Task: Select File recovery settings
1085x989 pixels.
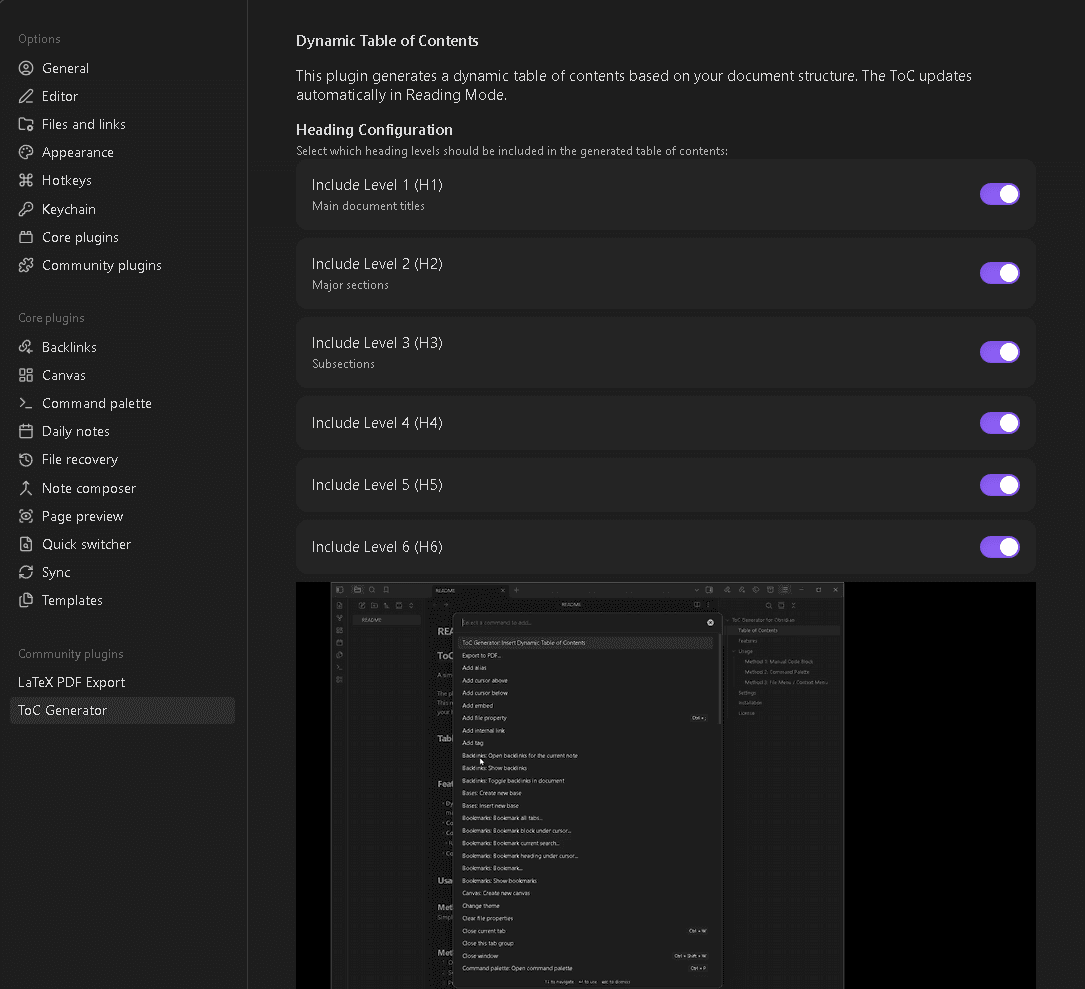Action: (122, 459)
